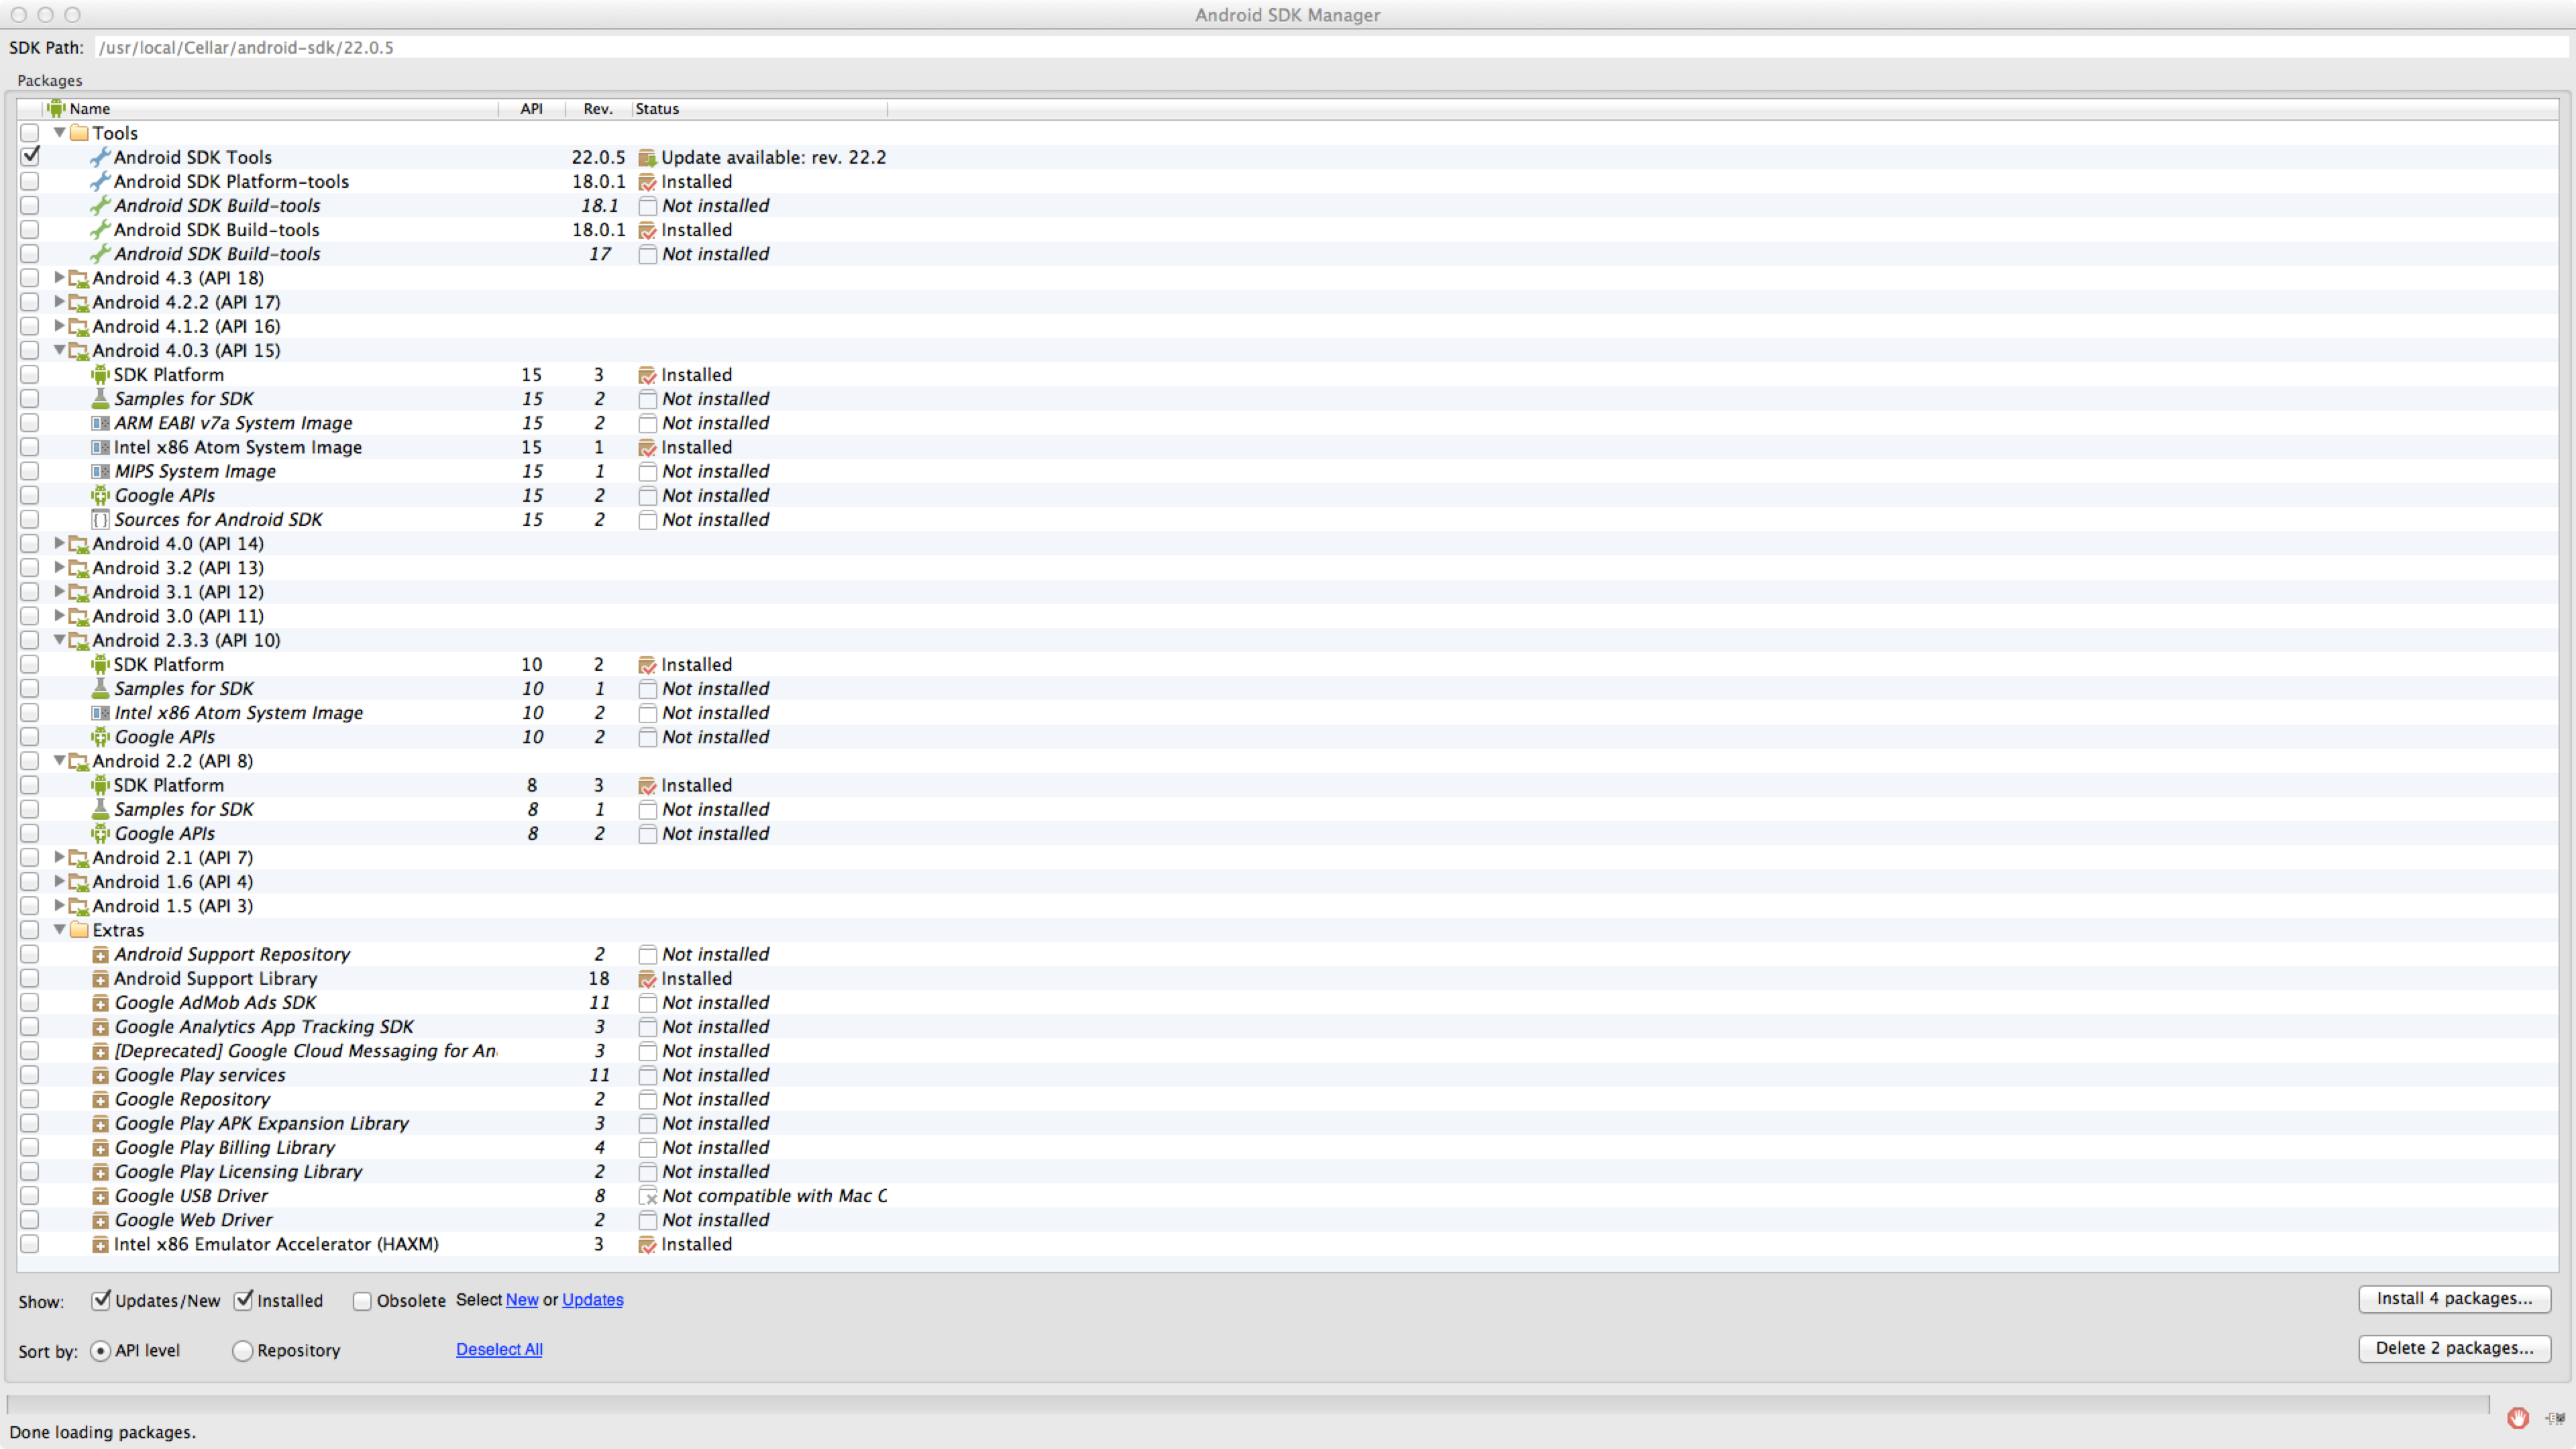Click the Android 4.3 (API 18) folder icon
The image size is (2576, 1449).
[79, 278]
